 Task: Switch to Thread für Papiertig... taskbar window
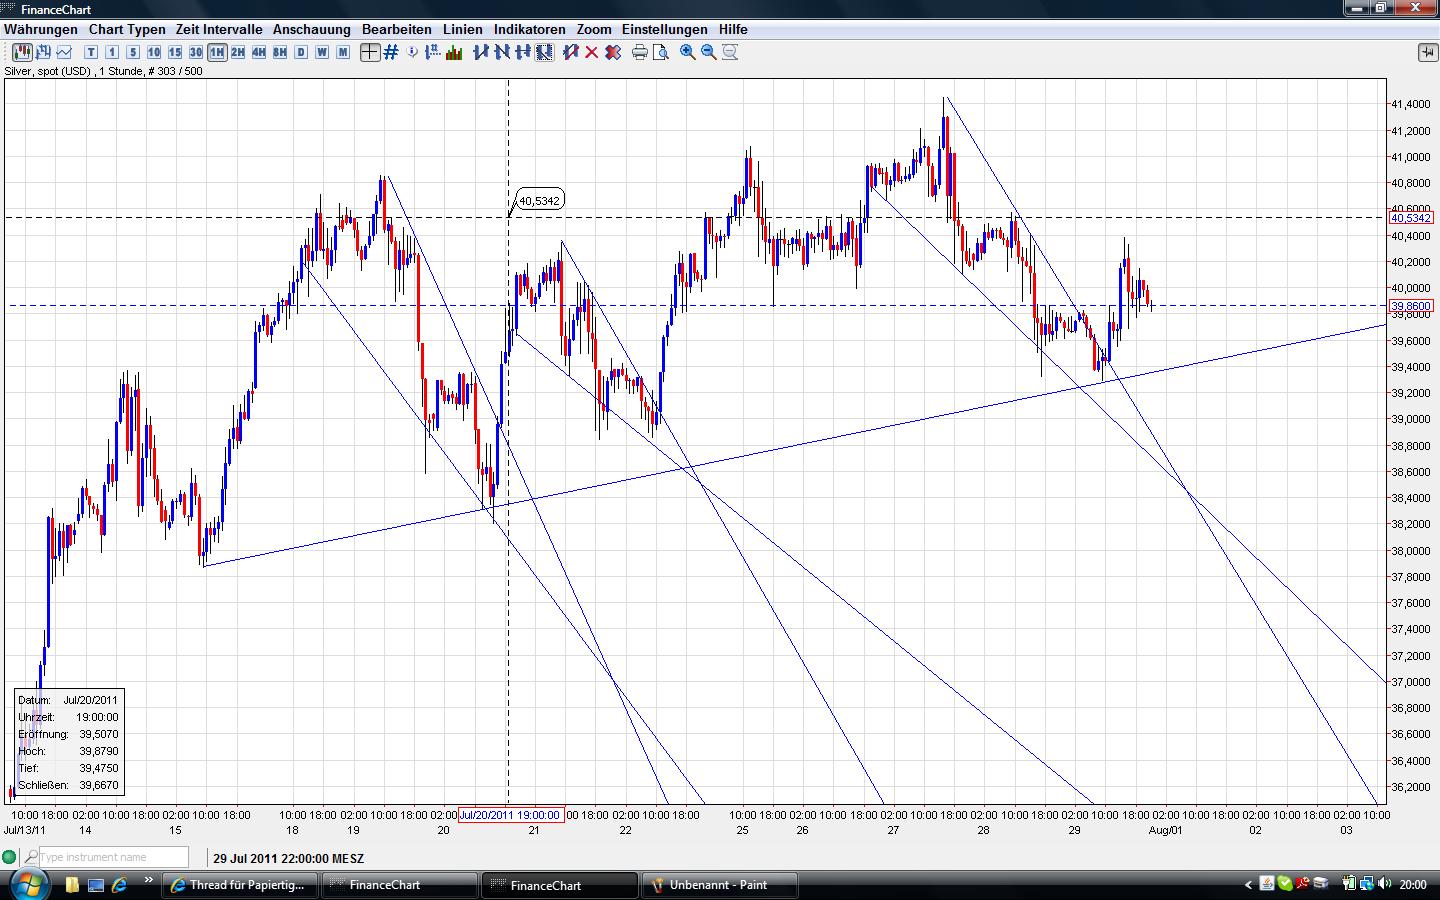(x=240, y=885)
